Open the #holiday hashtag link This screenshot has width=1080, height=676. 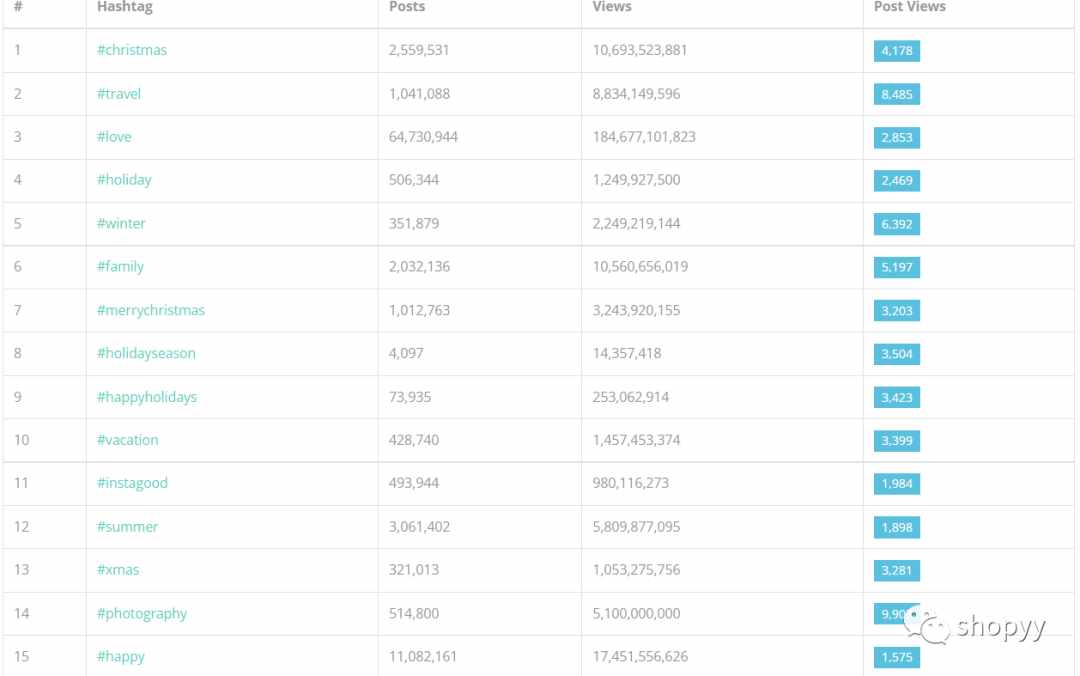point(124,180)
